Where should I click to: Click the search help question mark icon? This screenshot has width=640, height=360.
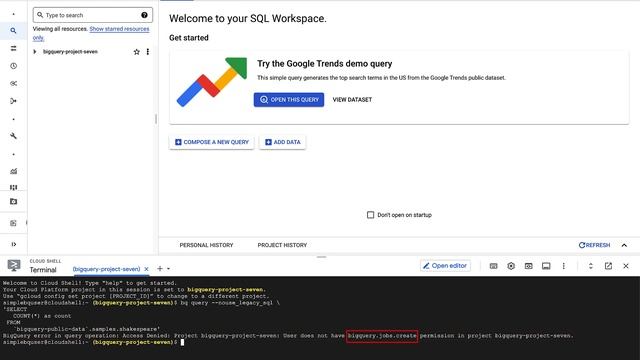tap(144, 15)
